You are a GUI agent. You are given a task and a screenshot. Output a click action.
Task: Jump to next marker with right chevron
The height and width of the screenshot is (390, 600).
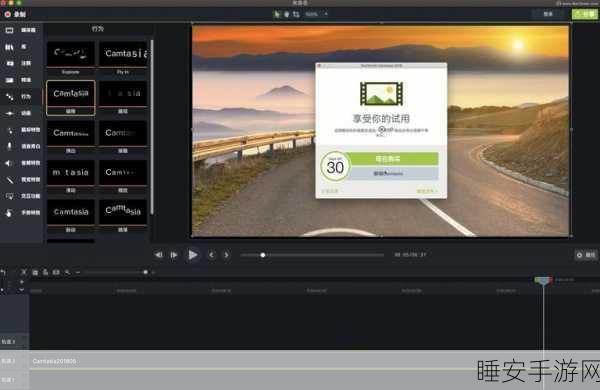pyautogui.click(x=226, y=255)
